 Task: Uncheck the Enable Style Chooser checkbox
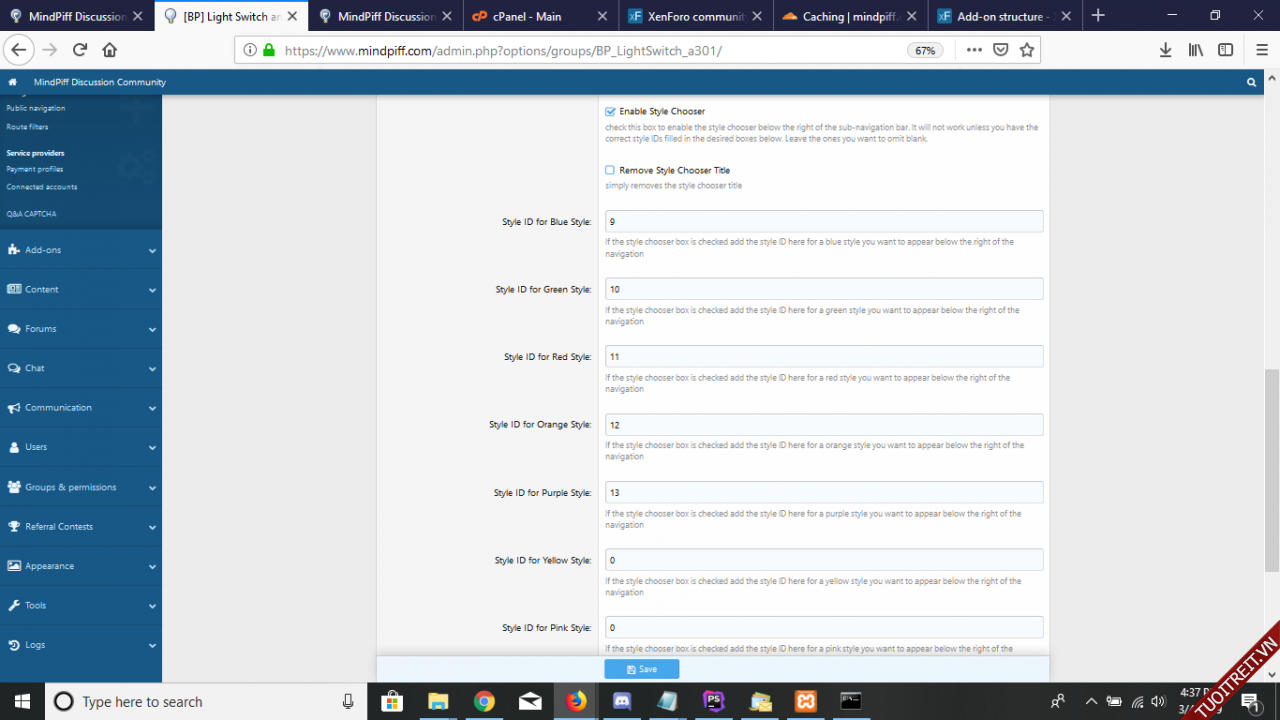tap(610, 112)
